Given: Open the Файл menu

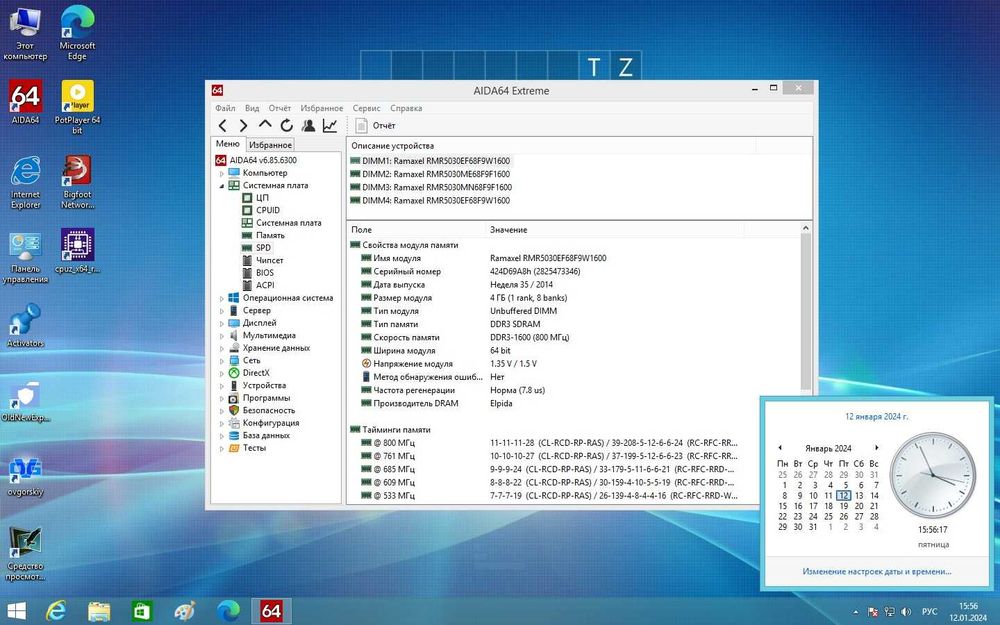Looking at the screenshot, I should [x=225, y=108].
